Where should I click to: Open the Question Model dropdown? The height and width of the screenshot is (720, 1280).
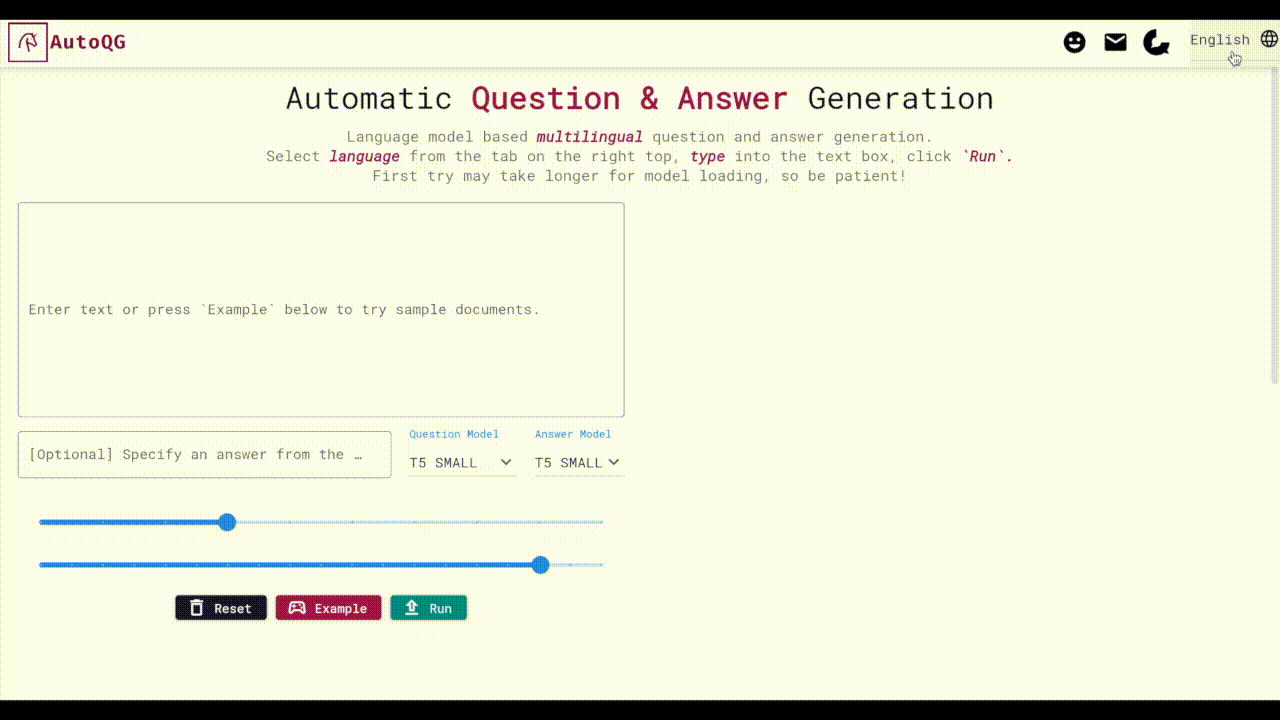(x=461, y=463)
